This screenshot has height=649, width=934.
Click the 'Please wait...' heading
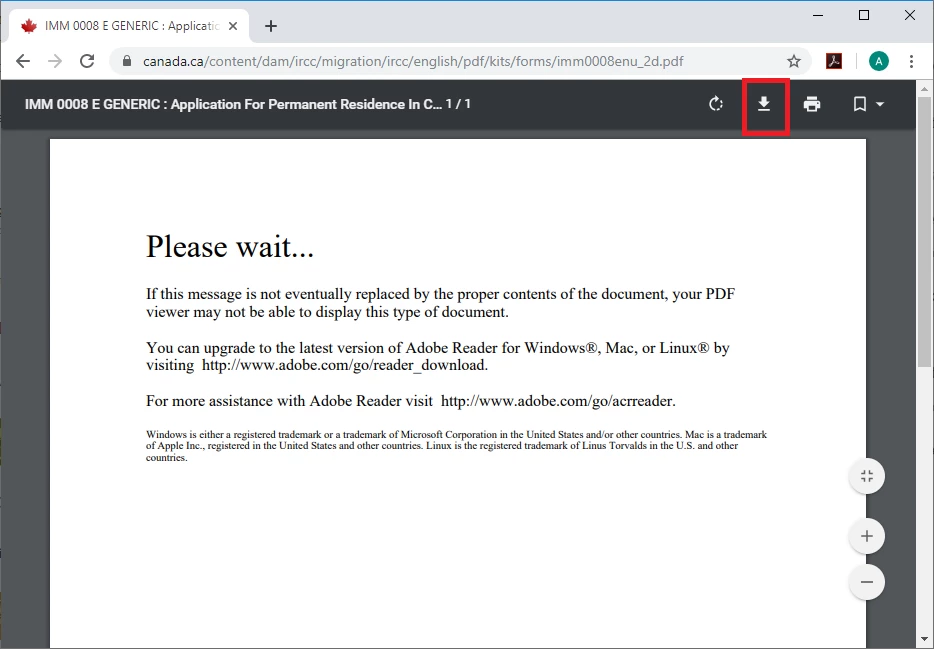(230, 247)
